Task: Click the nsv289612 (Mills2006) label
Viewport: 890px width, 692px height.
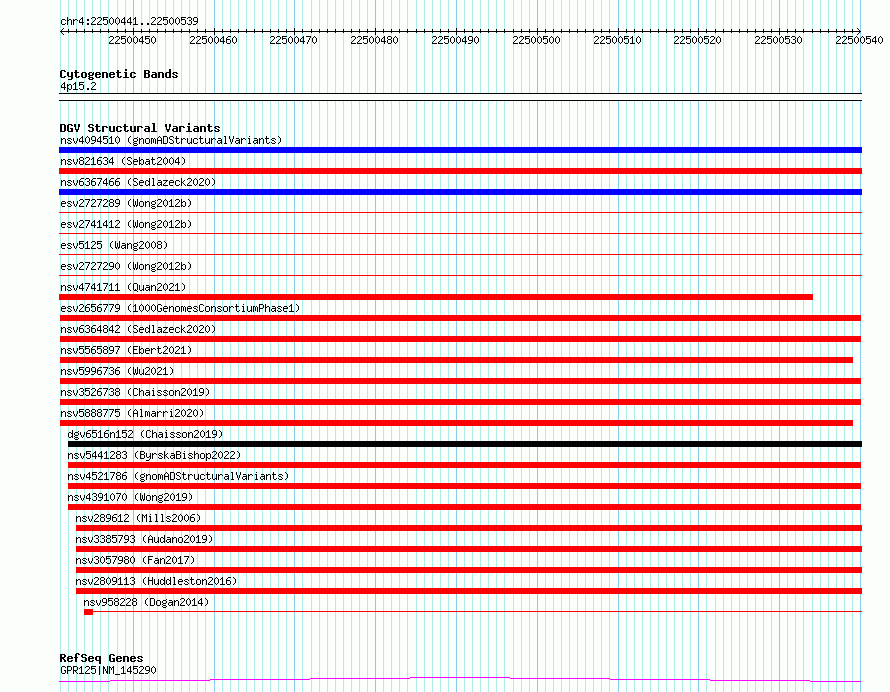Action: click(x=138, y=518)
